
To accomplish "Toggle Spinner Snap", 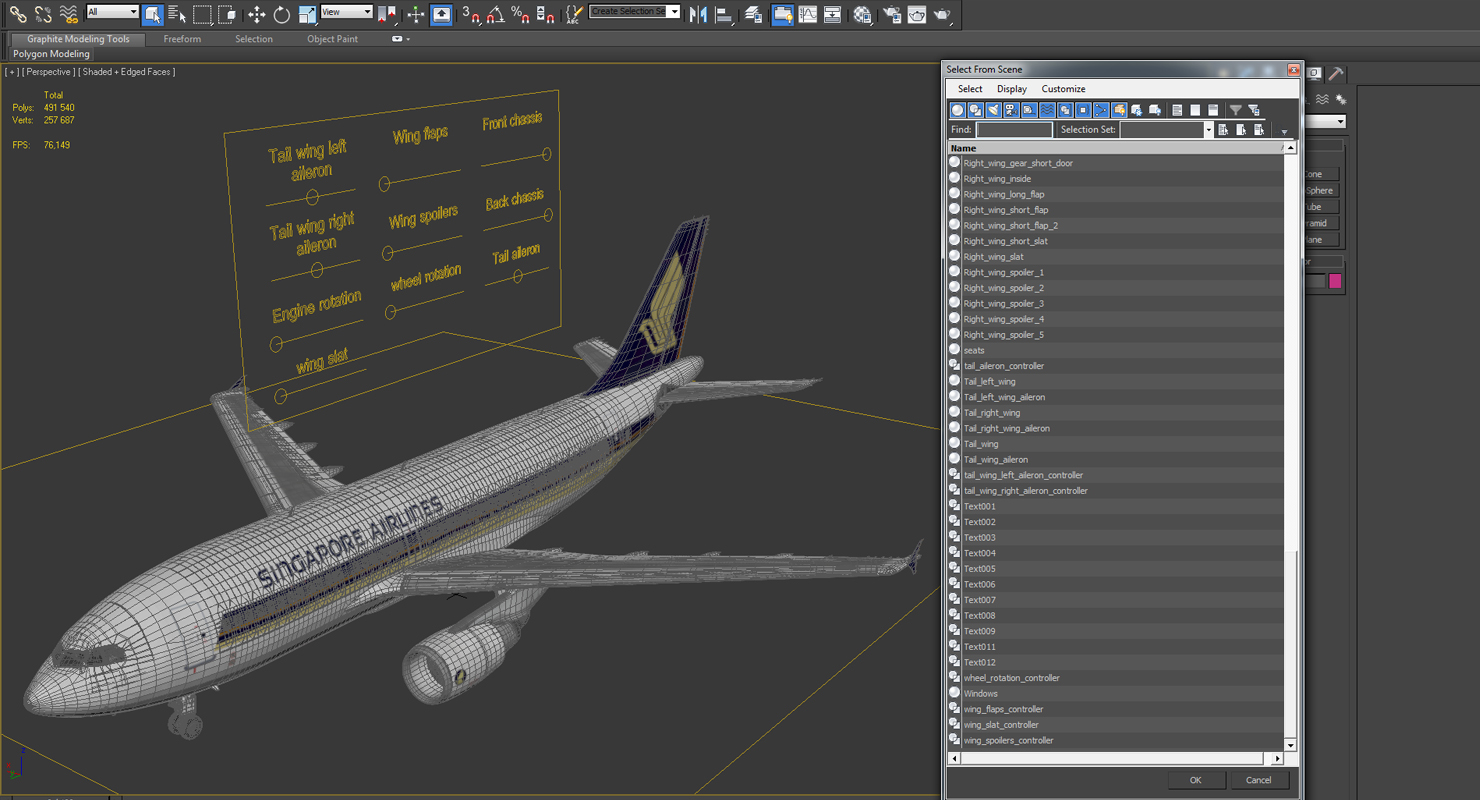I will [x=545, y=14].
